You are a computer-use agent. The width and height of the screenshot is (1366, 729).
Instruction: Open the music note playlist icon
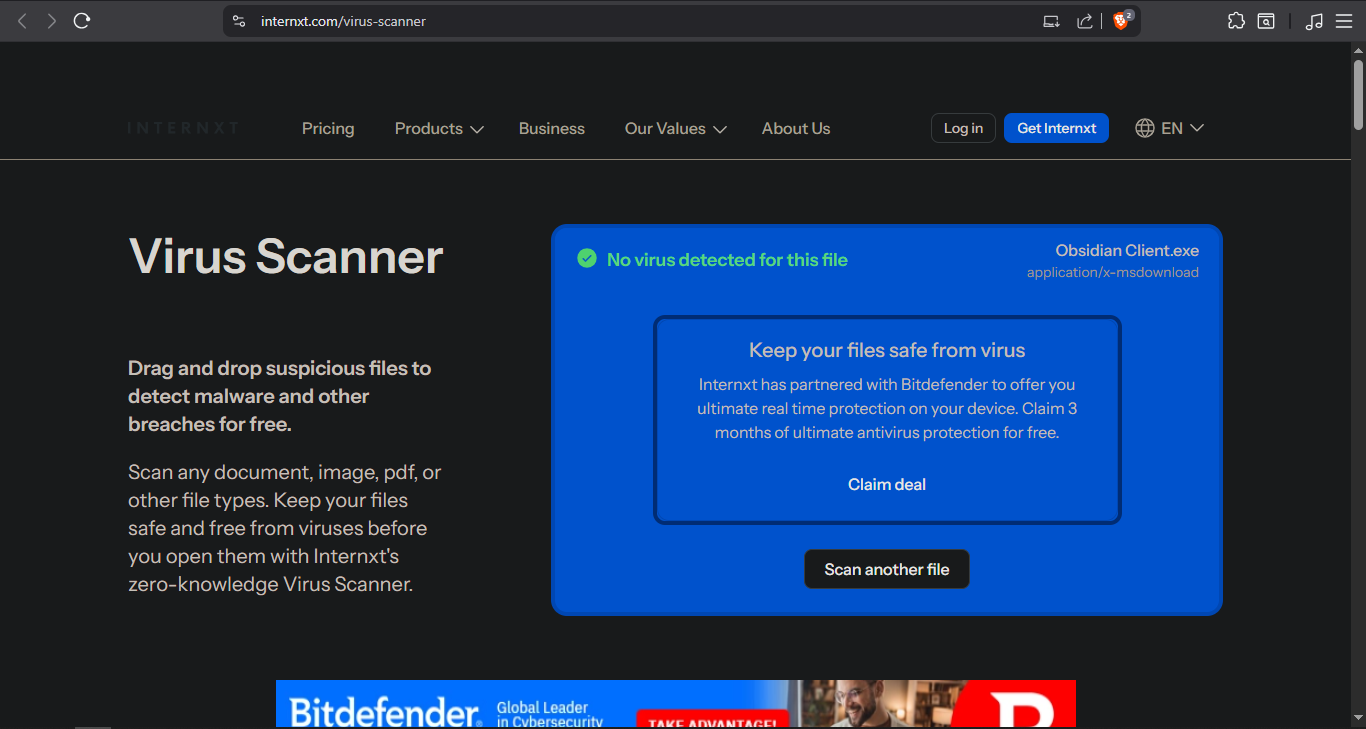pos(1314,21)
